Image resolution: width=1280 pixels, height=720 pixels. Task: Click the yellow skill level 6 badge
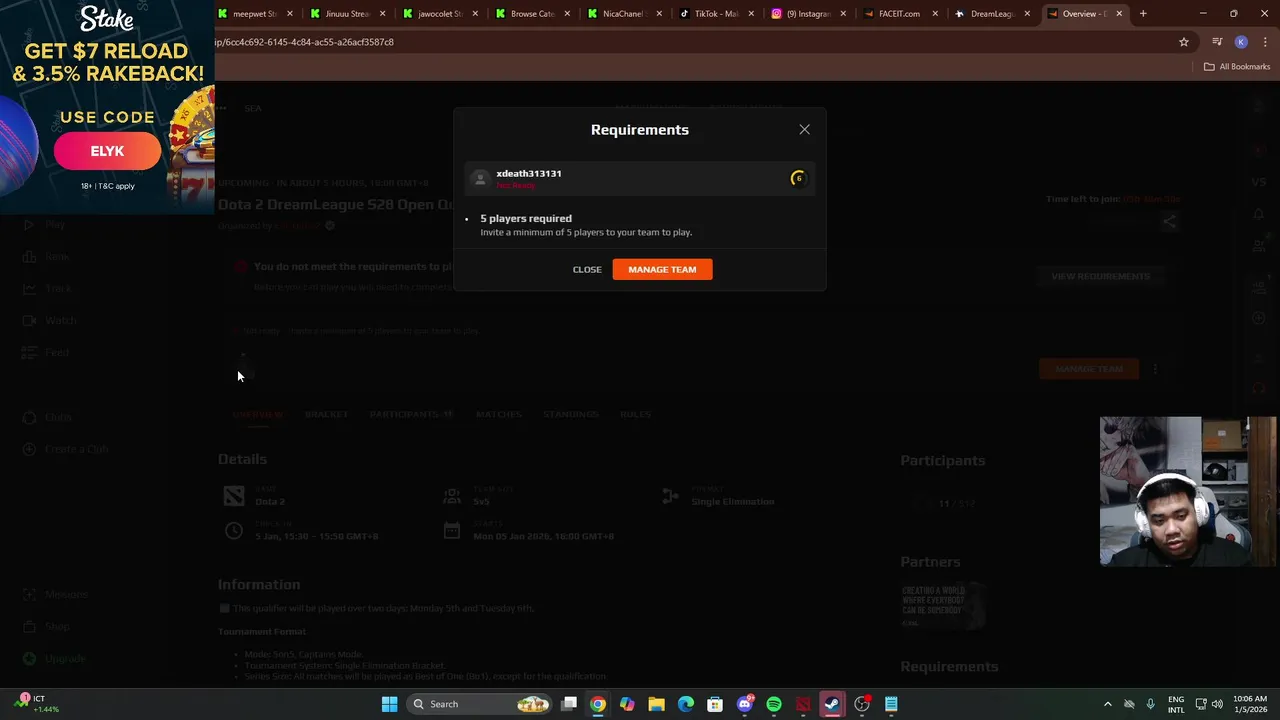tap(798, 178)
